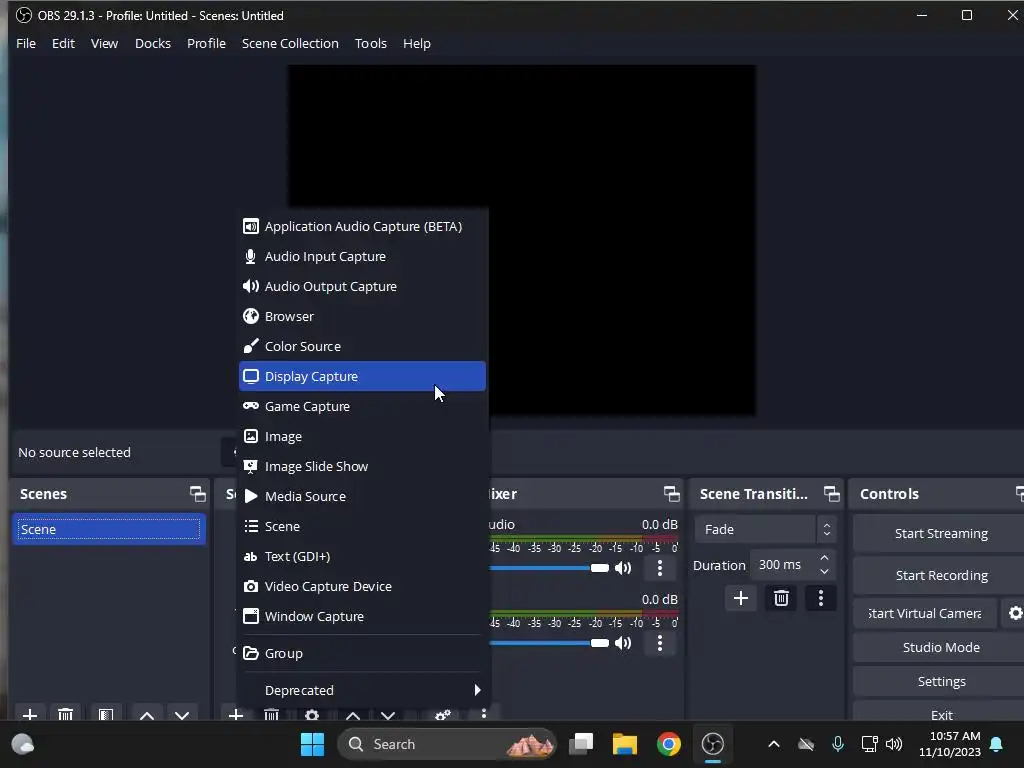Open the Windows Start menu
This screenshot has width=1024, height=768.
click(312, 744)
